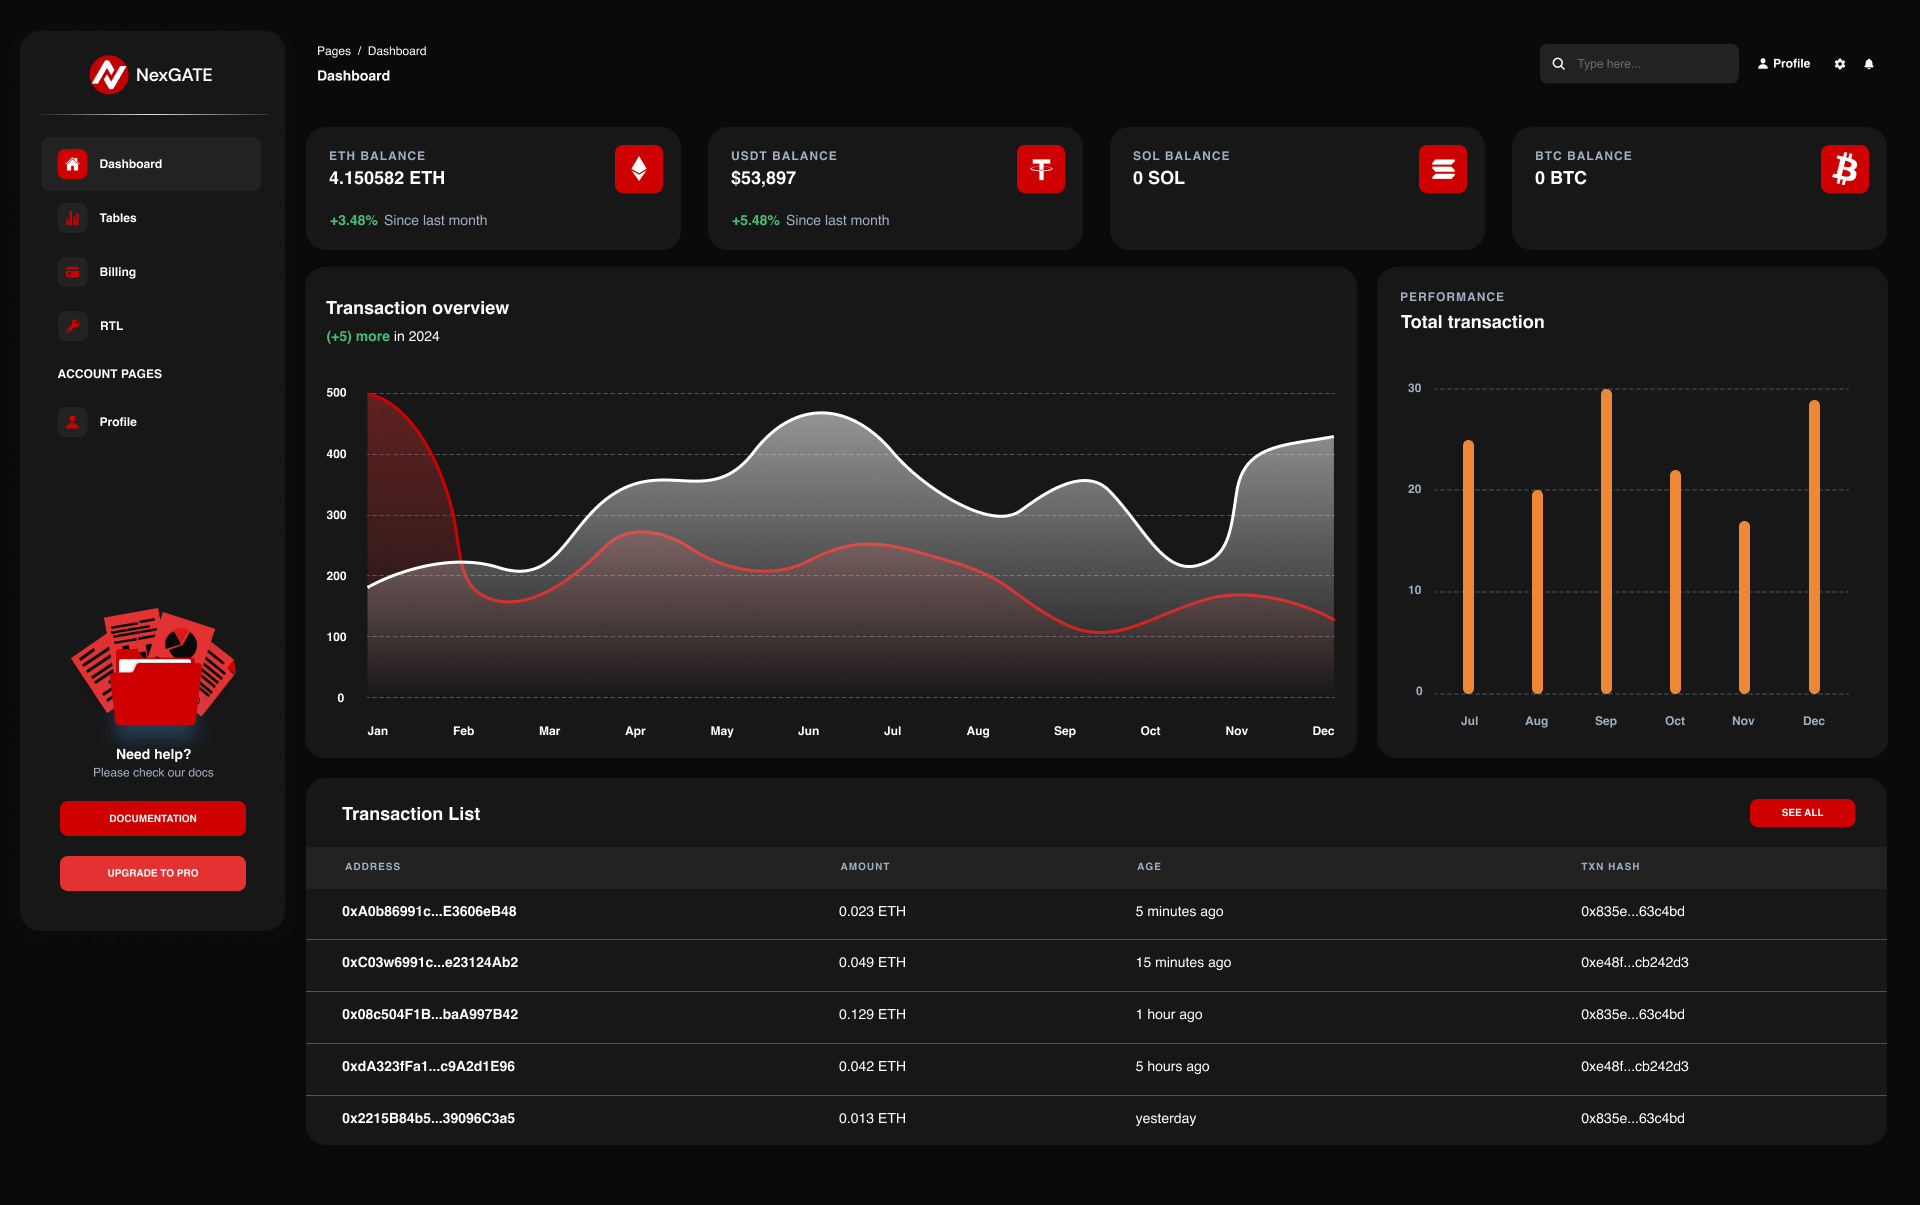Click the AGE column header

click(1149, 867)
